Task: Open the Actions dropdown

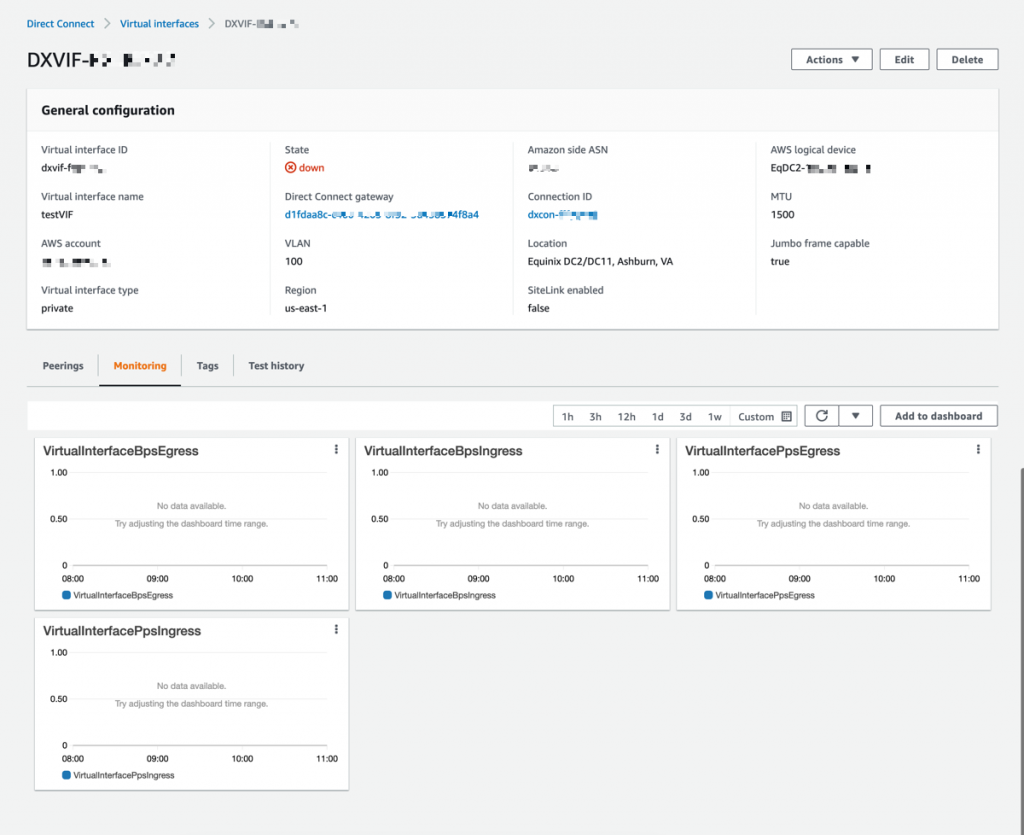Action: coord(831,59)
